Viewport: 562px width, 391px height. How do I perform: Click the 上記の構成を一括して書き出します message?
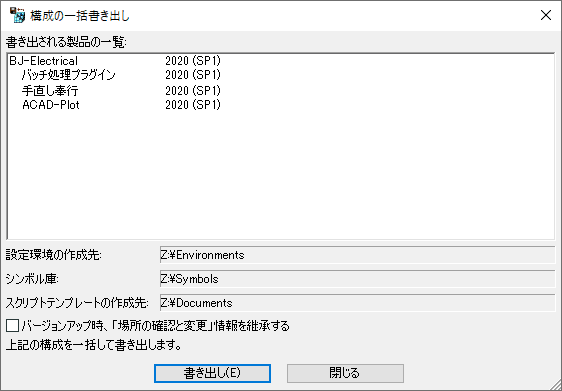pyautogui.click(x=93, y=345)
